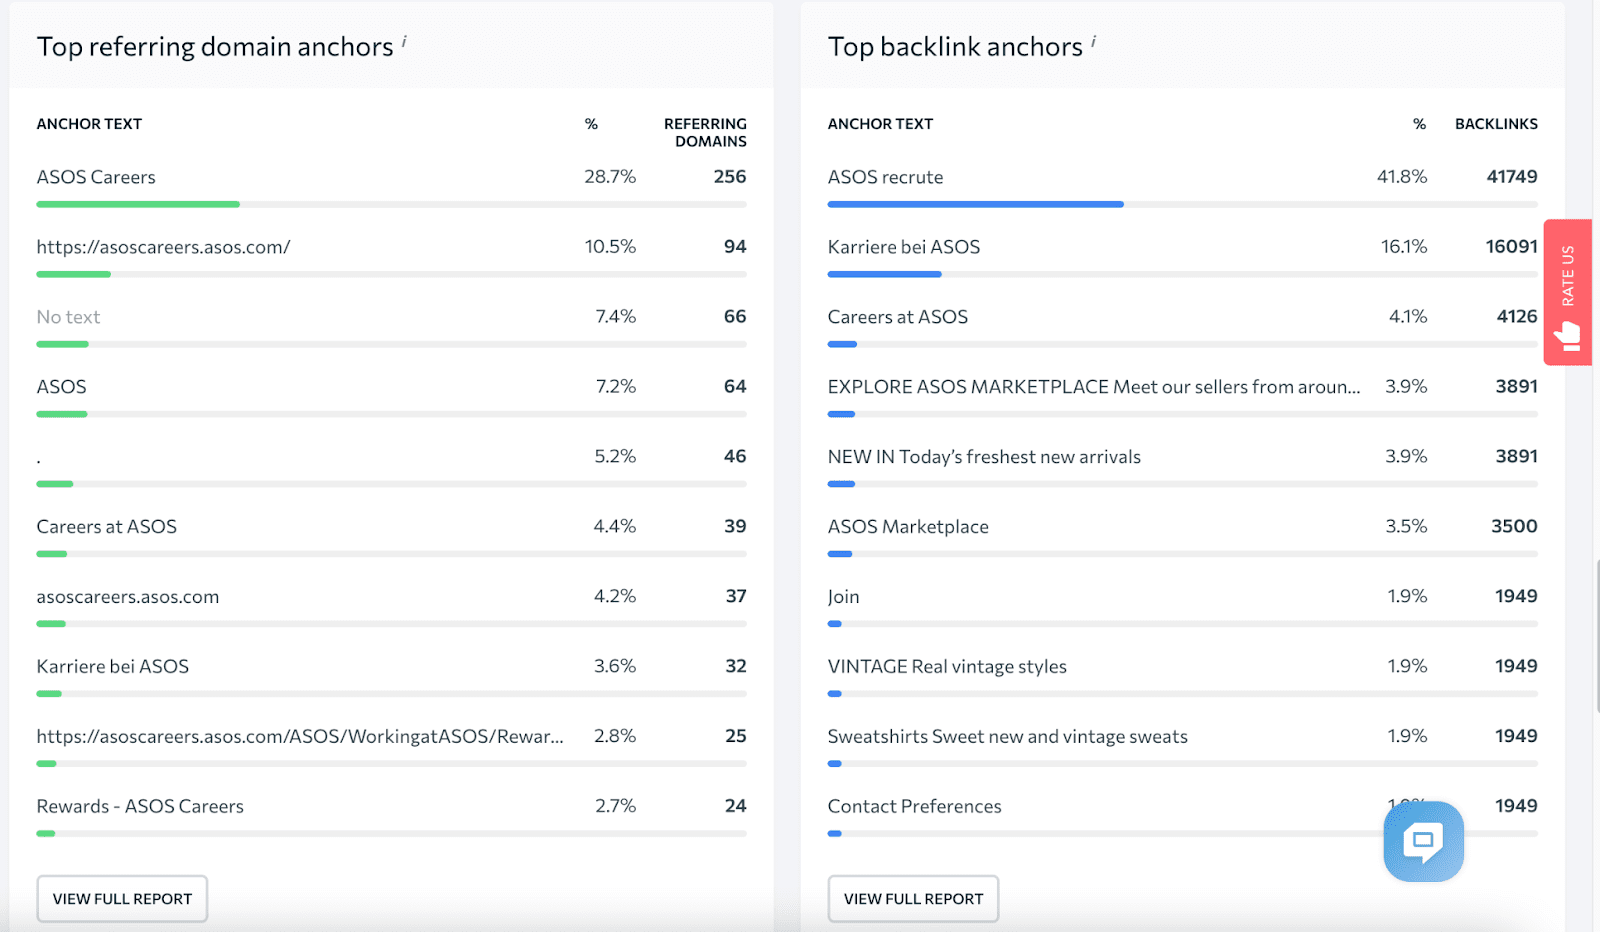1600x932 pixels.
Task: Click the No text anchor row
Action: point(68,317)
